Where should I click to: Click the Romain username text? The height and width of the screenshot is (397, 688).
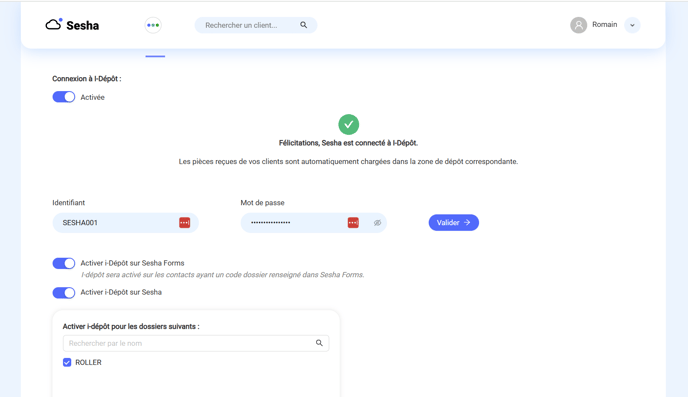click(604, 25)
